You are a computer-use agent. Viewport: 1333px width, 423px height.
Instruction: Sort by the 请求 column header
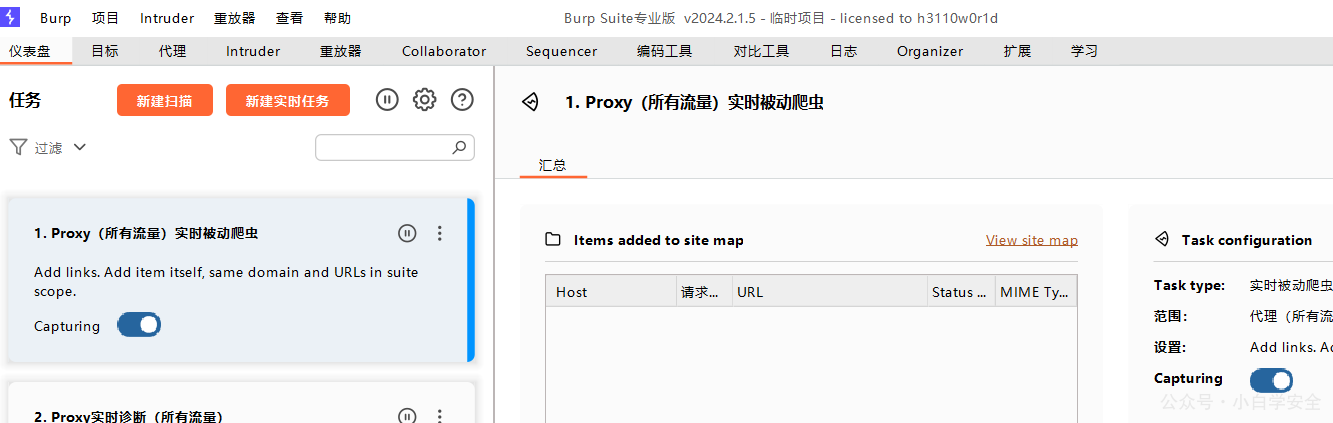(705, 291)
